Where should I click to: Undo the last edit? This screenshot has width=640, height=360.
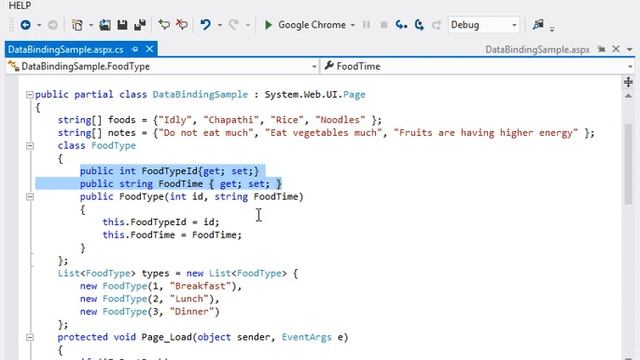pyautogui.click(x=205, y=25)
